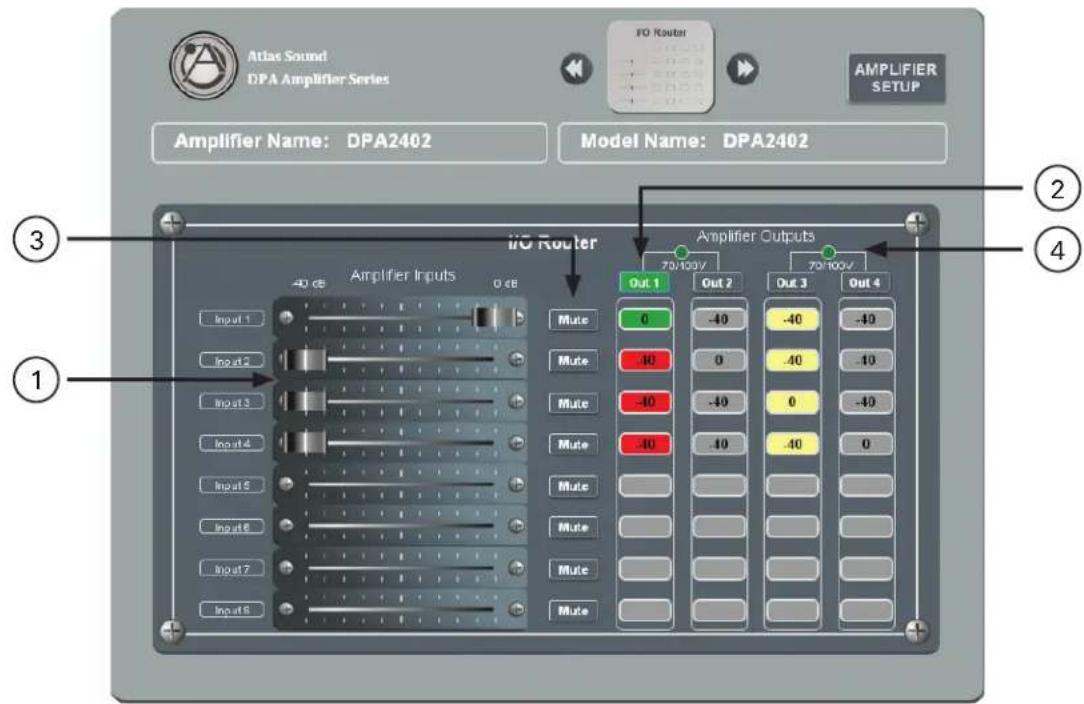Click max knob at right of Input 2 slider

click(516, 360)
